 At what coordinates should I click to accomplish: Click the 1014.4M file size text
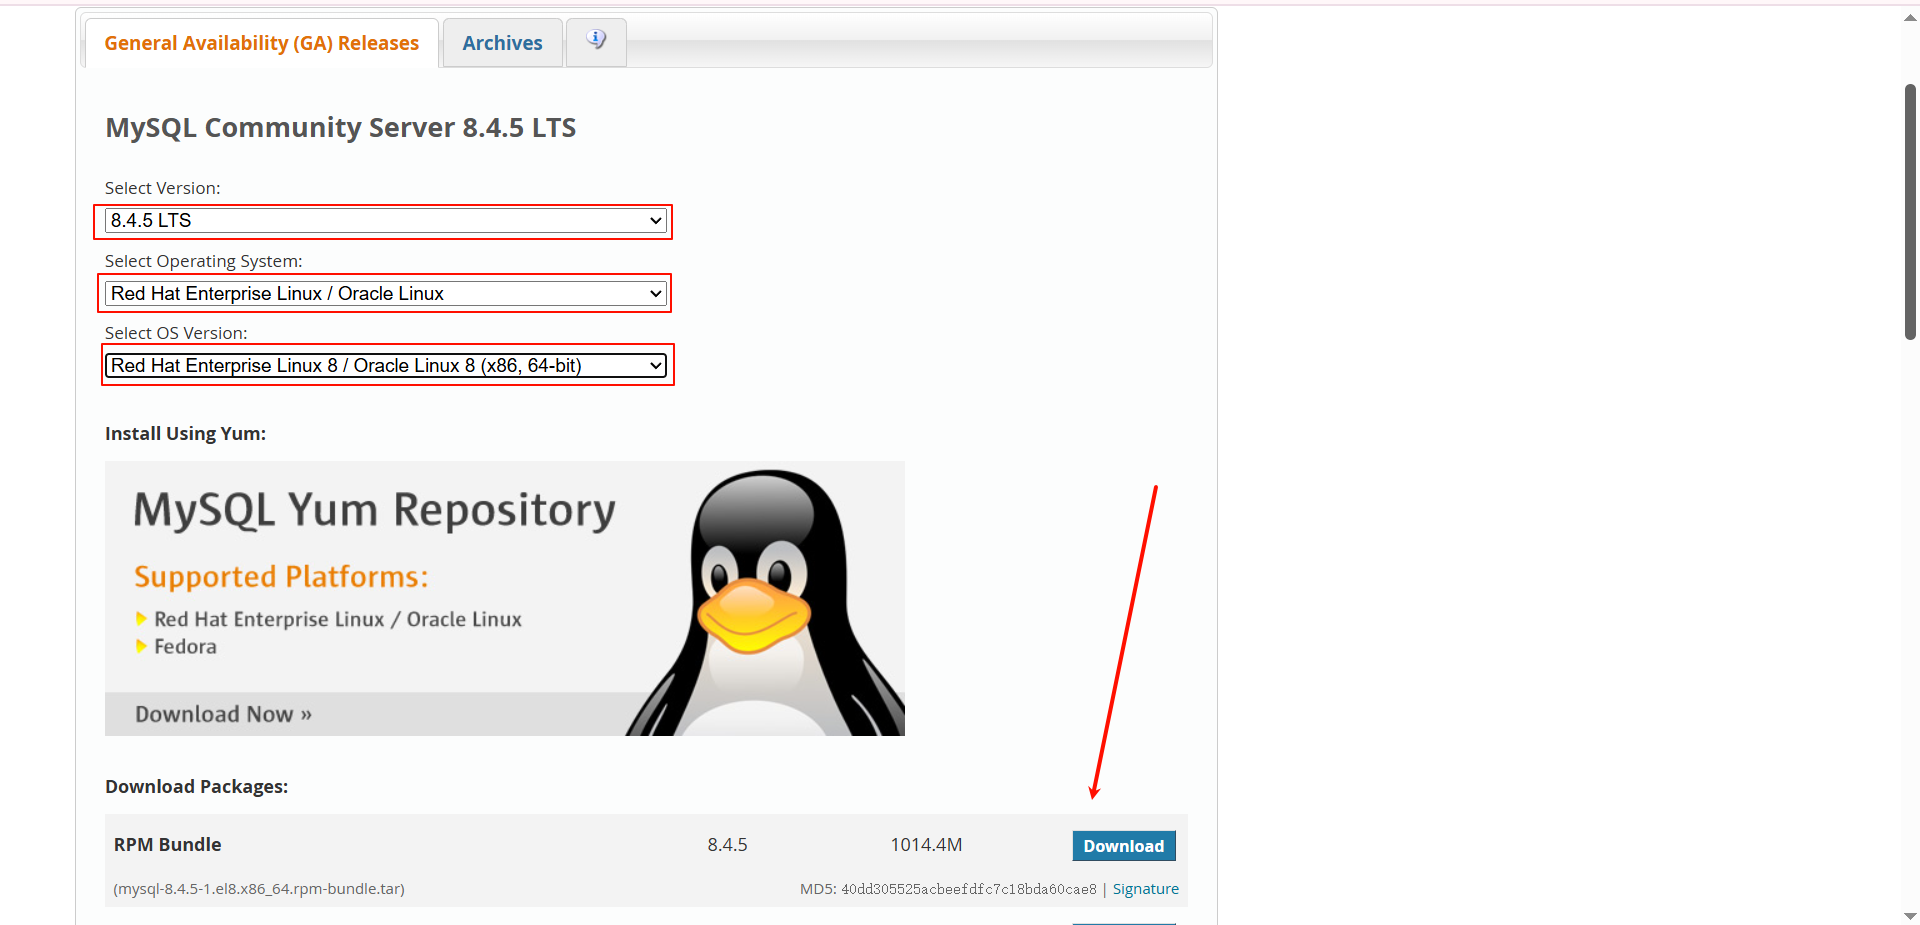[925, 844]
